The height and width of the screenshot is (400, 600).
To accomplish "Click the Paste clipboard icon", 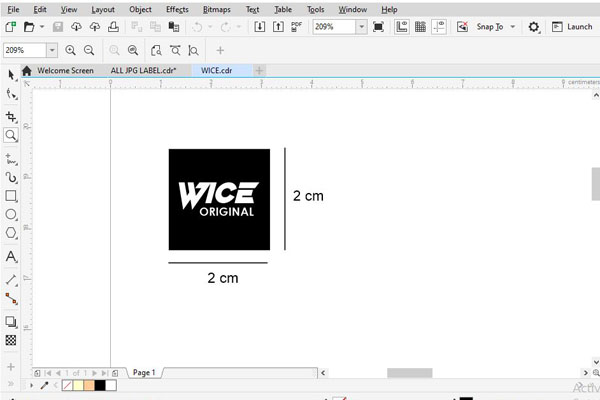I will click(x=174, y=27).
